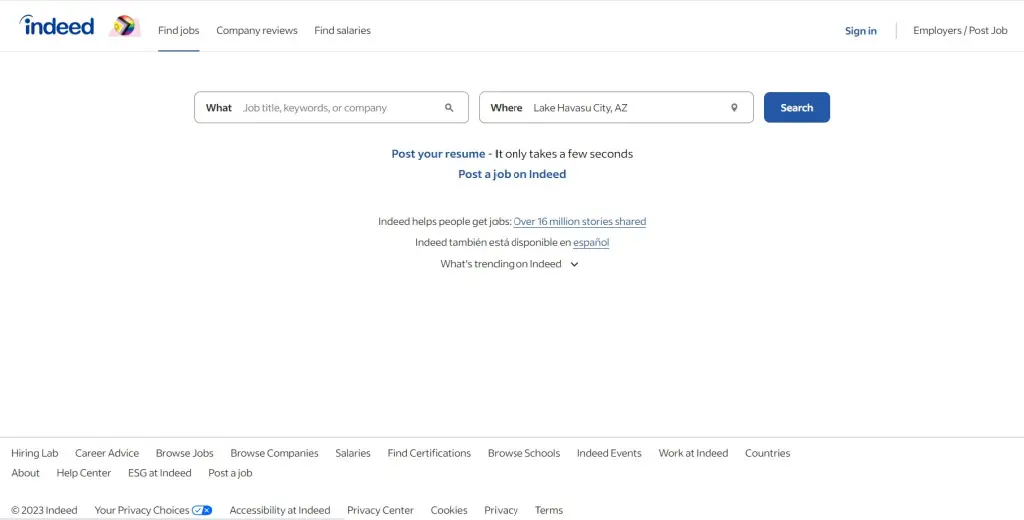The height and width of the screenshot is (520, 1024).
Task: Open About footer link
Action: 25,473
